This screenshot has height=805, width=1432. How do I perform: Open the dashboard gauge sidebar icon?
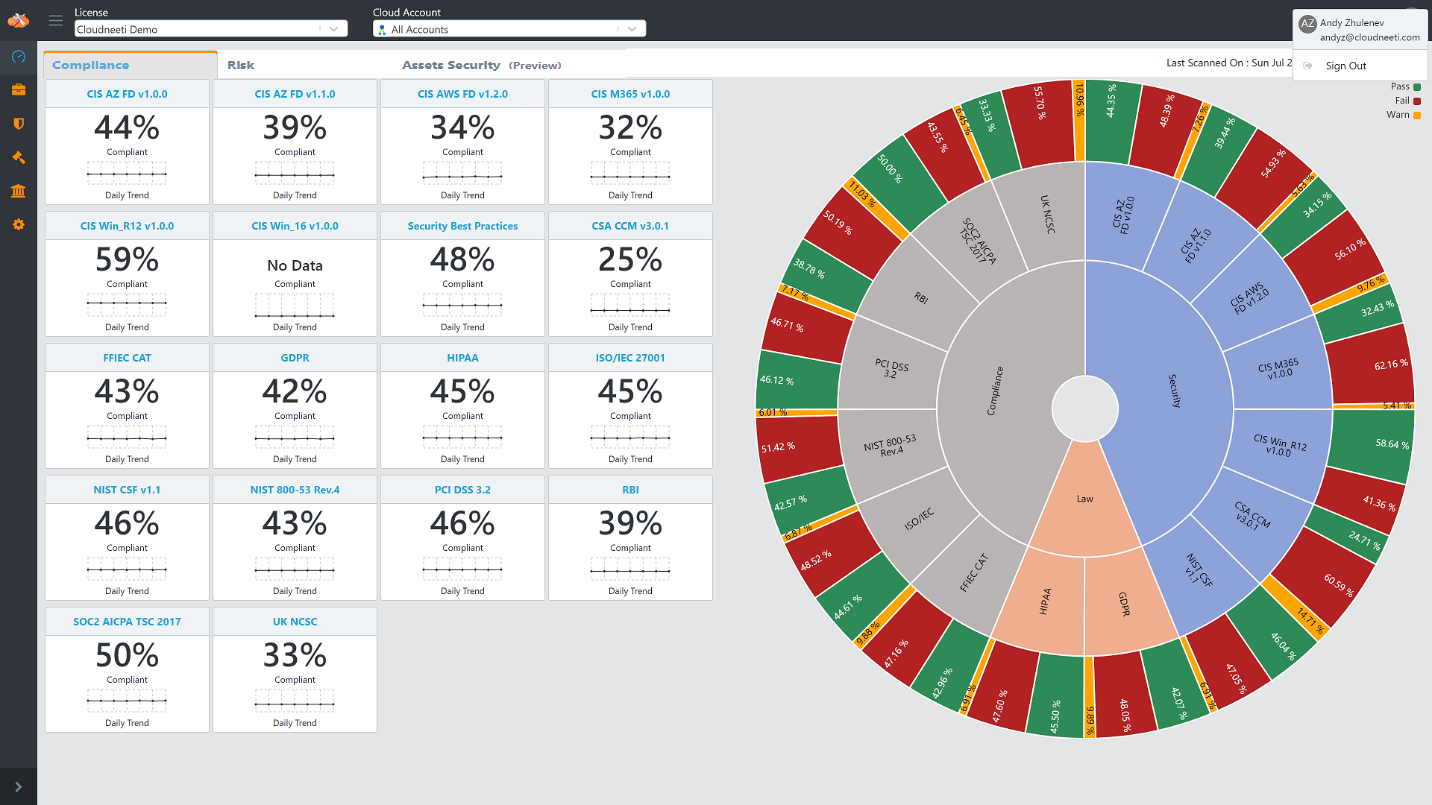click(18, 56)
